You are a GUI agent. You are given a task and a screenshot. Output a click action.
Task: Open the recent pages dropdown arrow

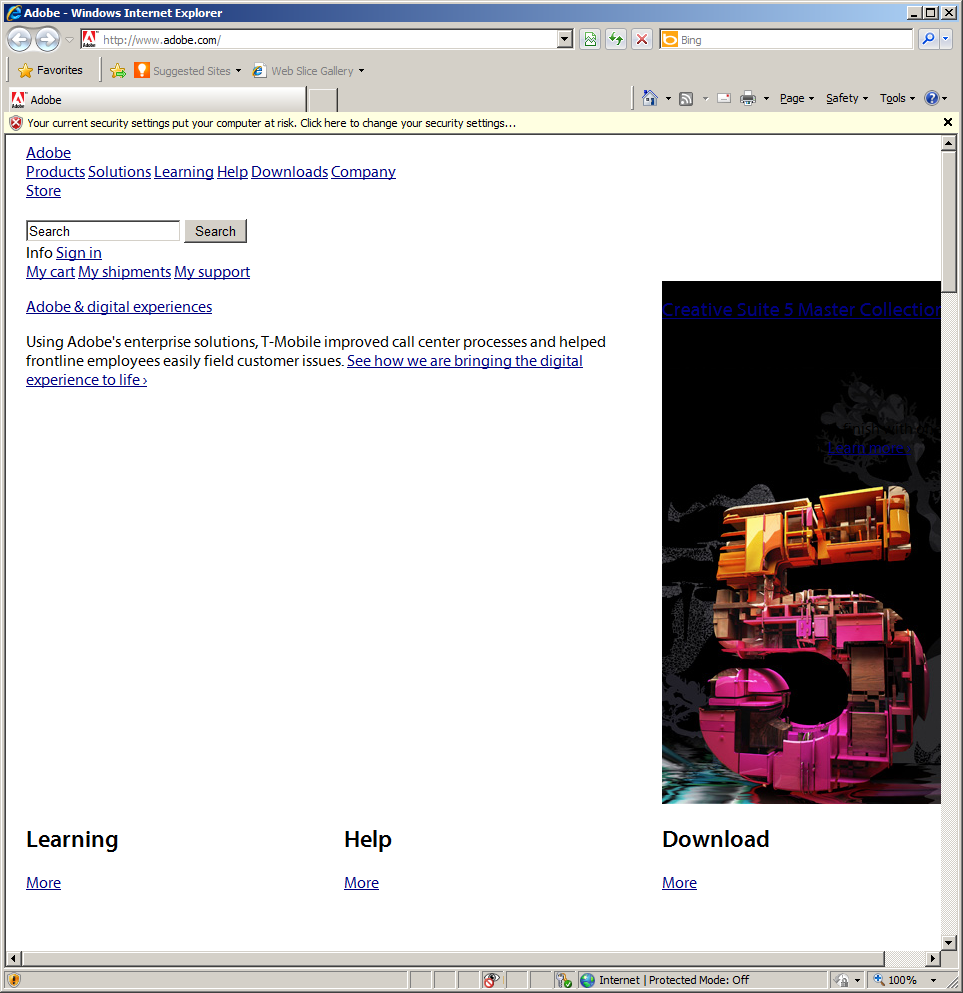(70, 40)
